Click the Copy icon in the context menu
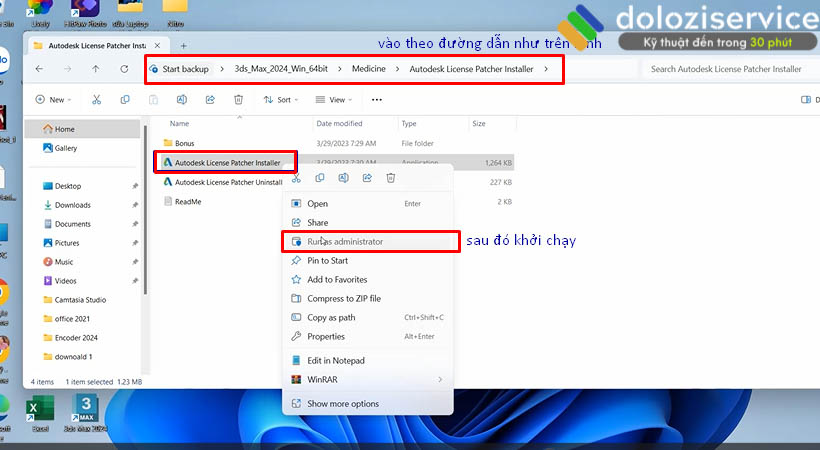Screen dimensions: 820x450 320,178
